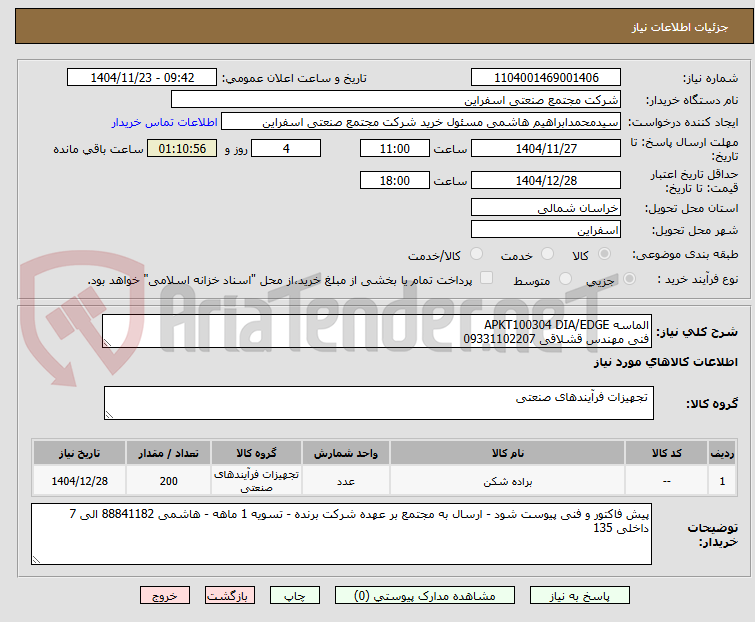This screenshot has width=755, height=622.
Task: Click the چاپ print button
Action: click(x=295, y=596)
